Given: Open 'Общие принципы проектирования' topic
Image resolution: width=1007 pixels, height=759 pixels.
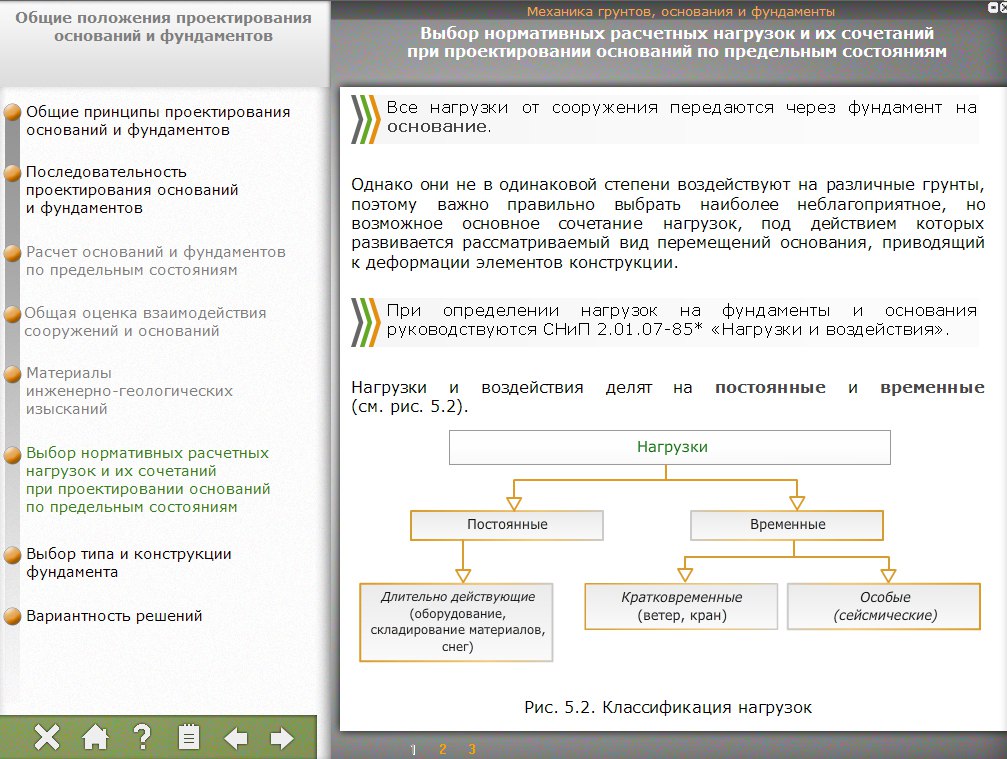Looking at the screenshot, I should 157,121.
